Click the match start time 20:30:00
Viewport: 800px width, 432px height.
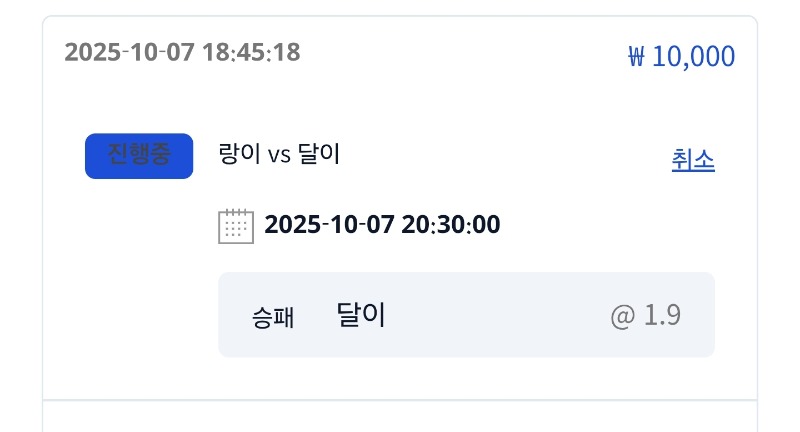pyautogui.click(x=451, y=225)
